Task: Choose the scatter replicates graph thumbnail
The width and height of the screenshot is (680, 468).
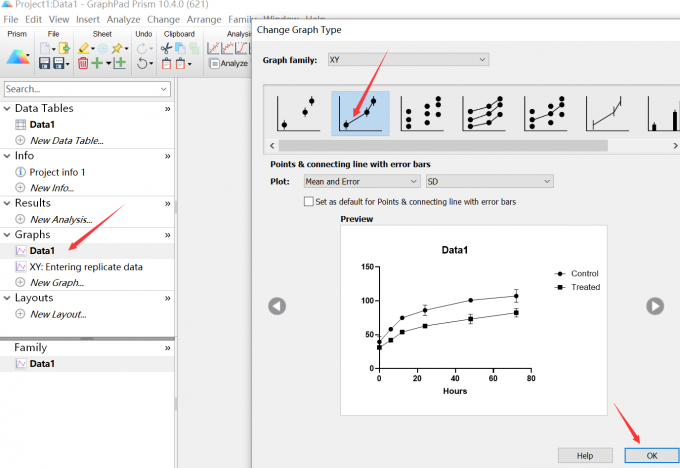Action: click(x=422, y=114)
